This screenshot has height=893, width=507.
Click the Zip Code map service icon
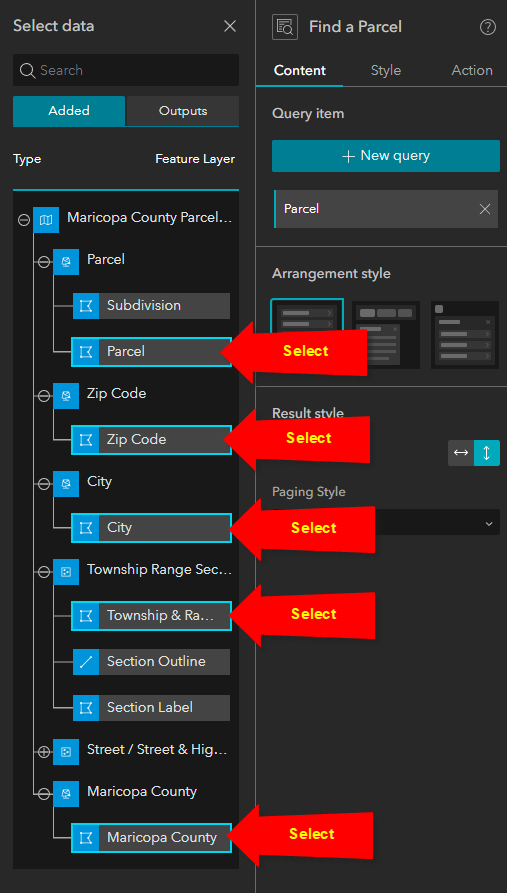66,396
